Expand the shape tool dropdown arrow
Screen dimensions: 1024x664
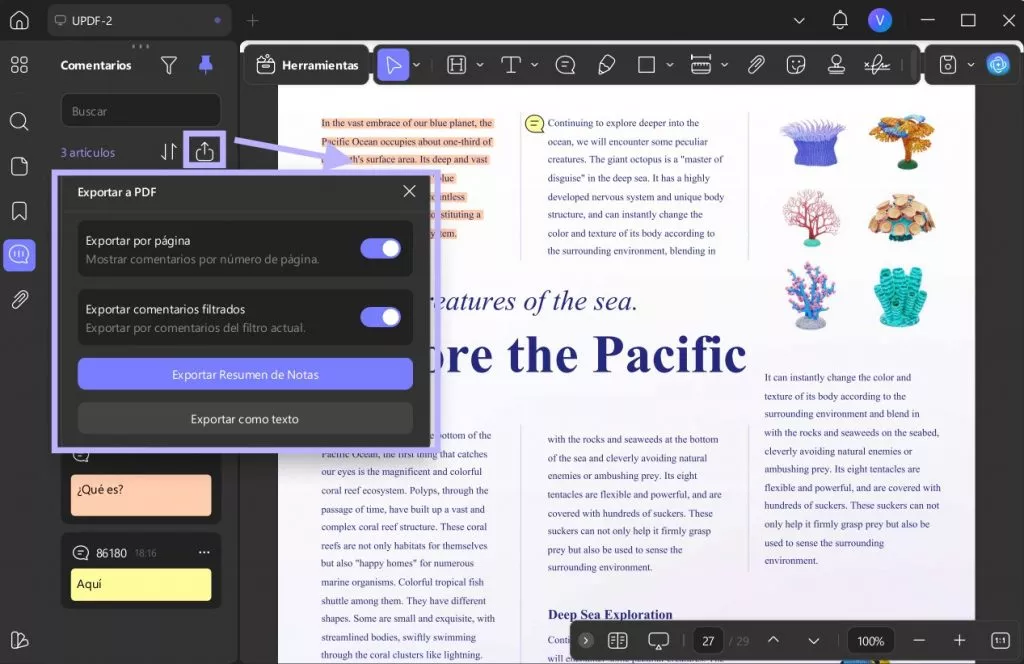670,65
